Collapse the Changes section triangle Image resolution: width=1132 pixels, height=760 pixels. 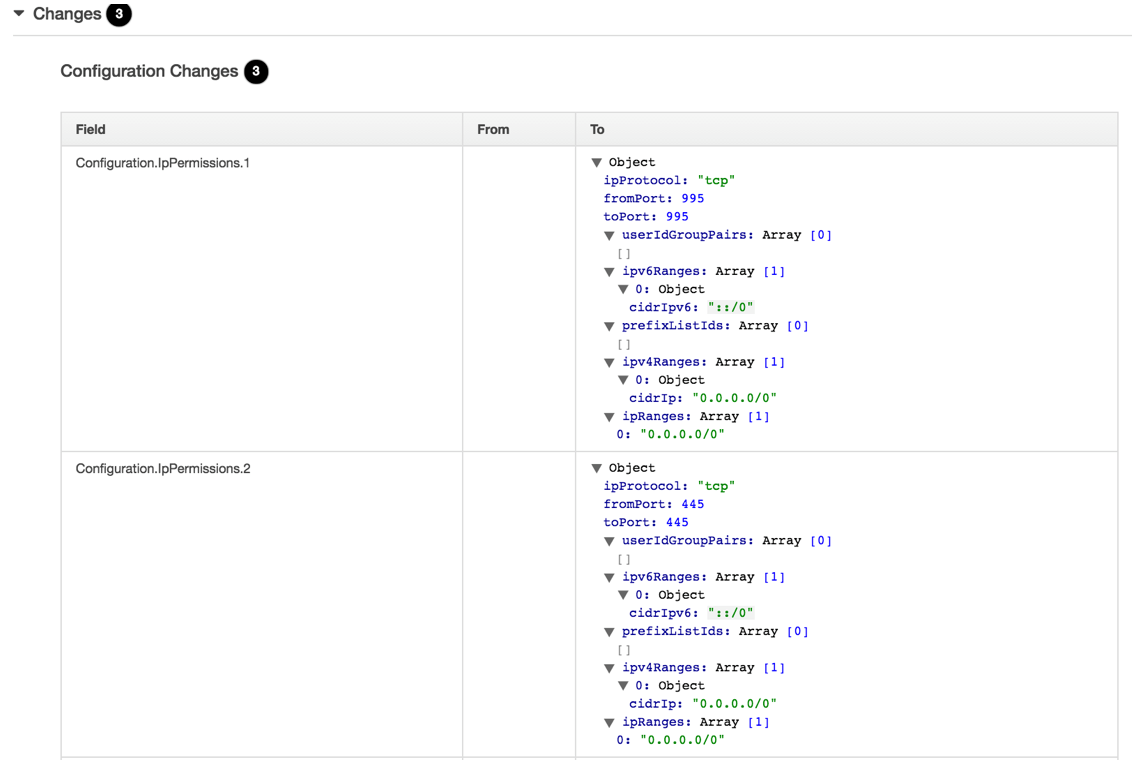(x=19, y=14)
